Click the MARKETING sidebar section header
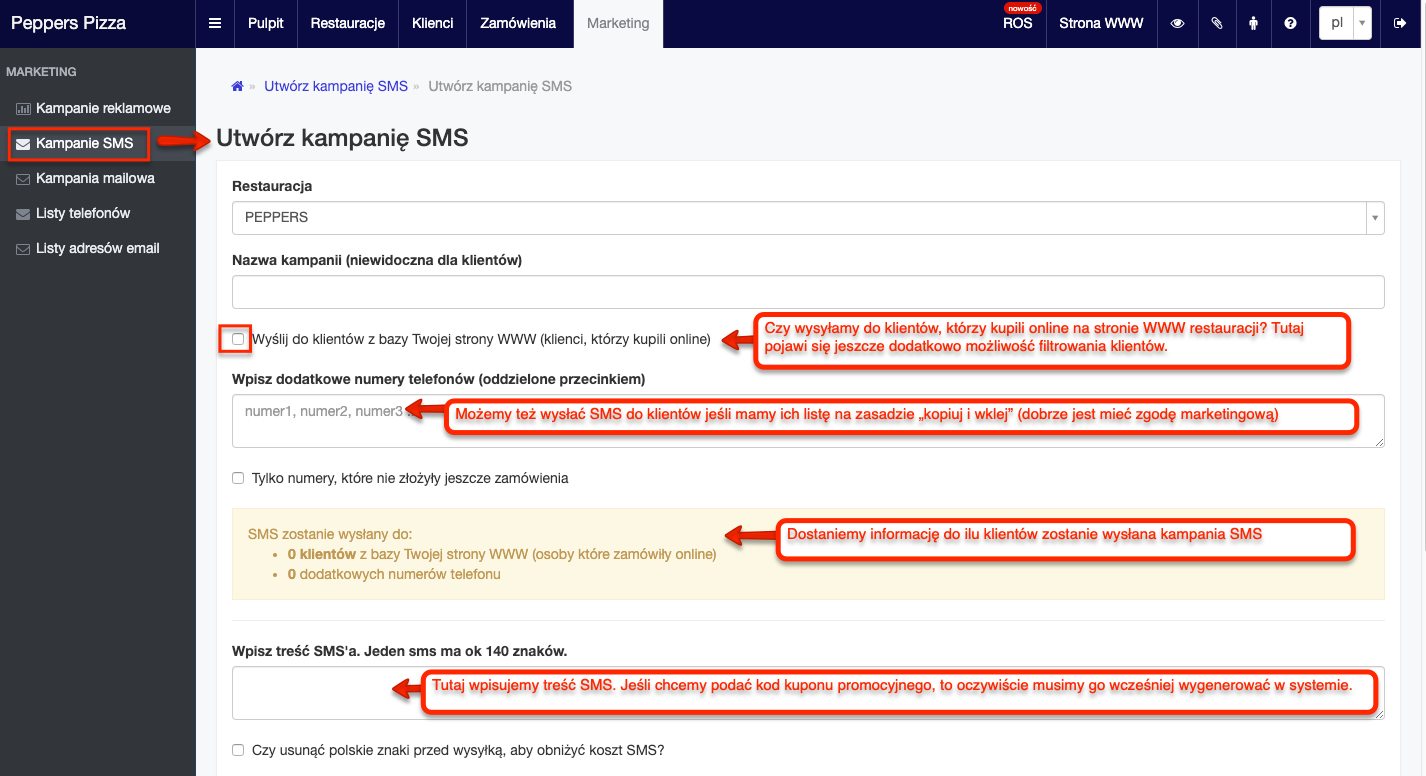 (x=41, y=72)
